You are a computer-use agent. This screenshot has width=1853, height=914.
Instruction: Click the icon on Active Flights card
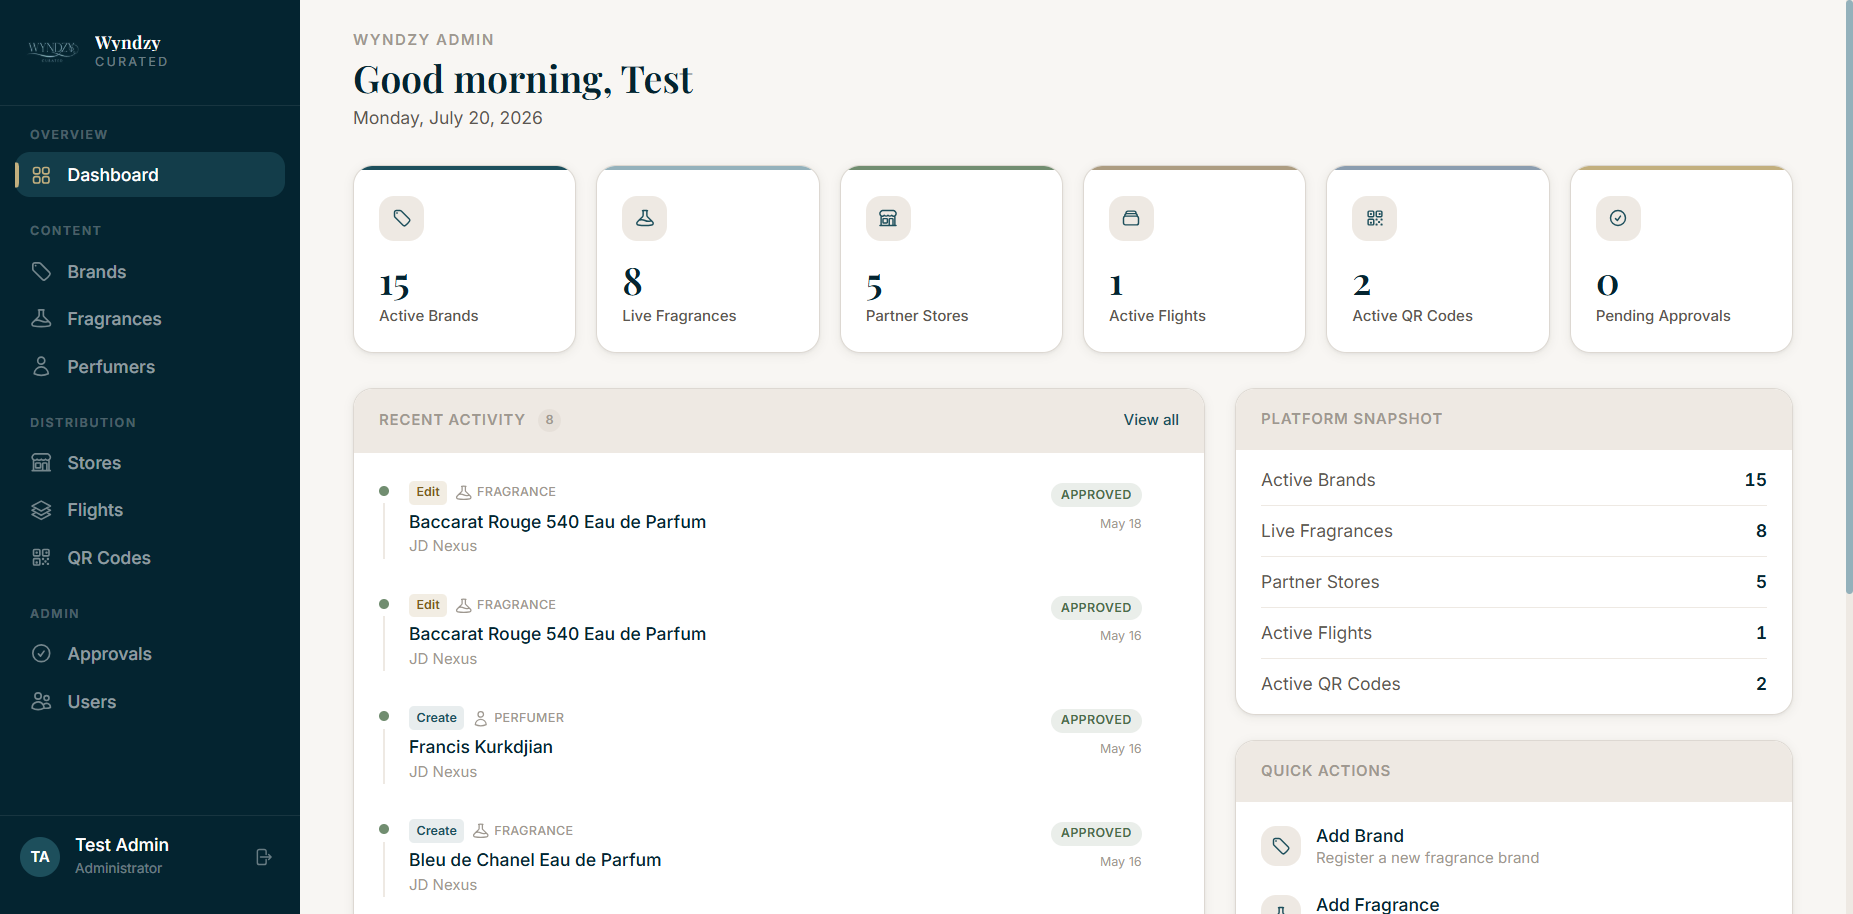[x=1131, y=218]
